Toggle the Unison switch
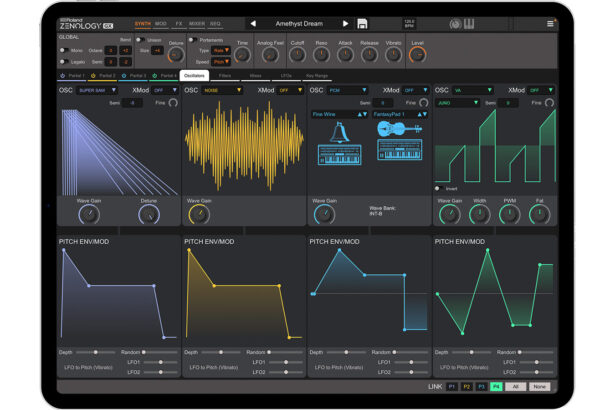The image size is (615, 410). click(x=140, y=40)
